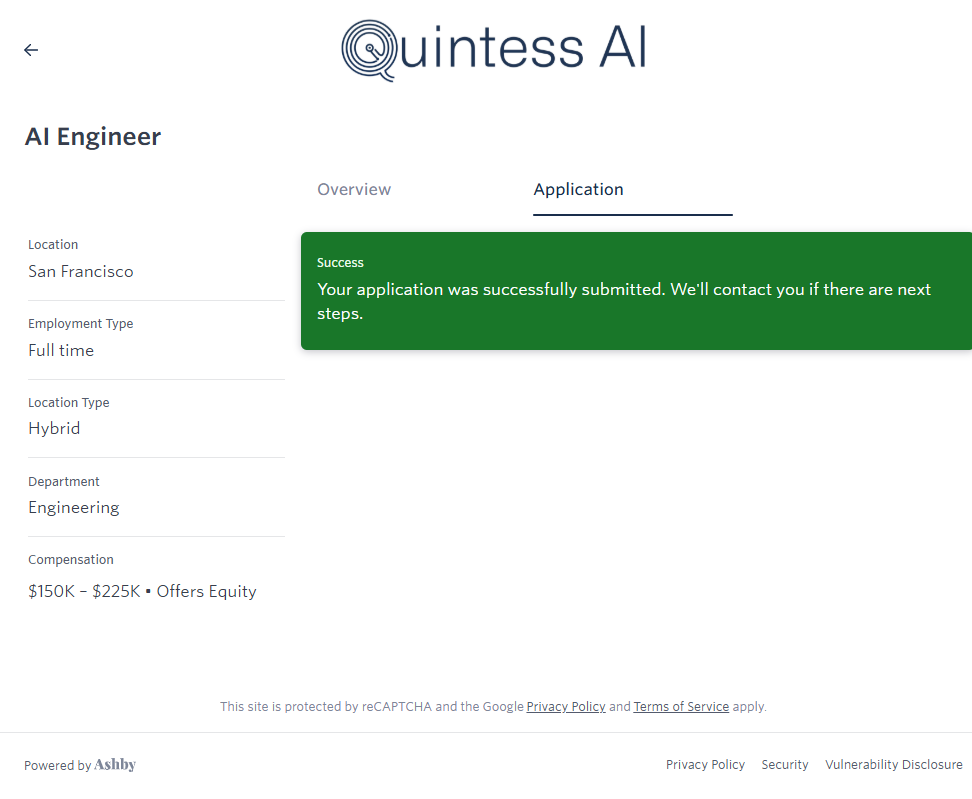Viewport: 972px width, 799px height.
Task: Open the reCAPTCHA Google Privacy Policy link
Action: (x=566, y=707)
